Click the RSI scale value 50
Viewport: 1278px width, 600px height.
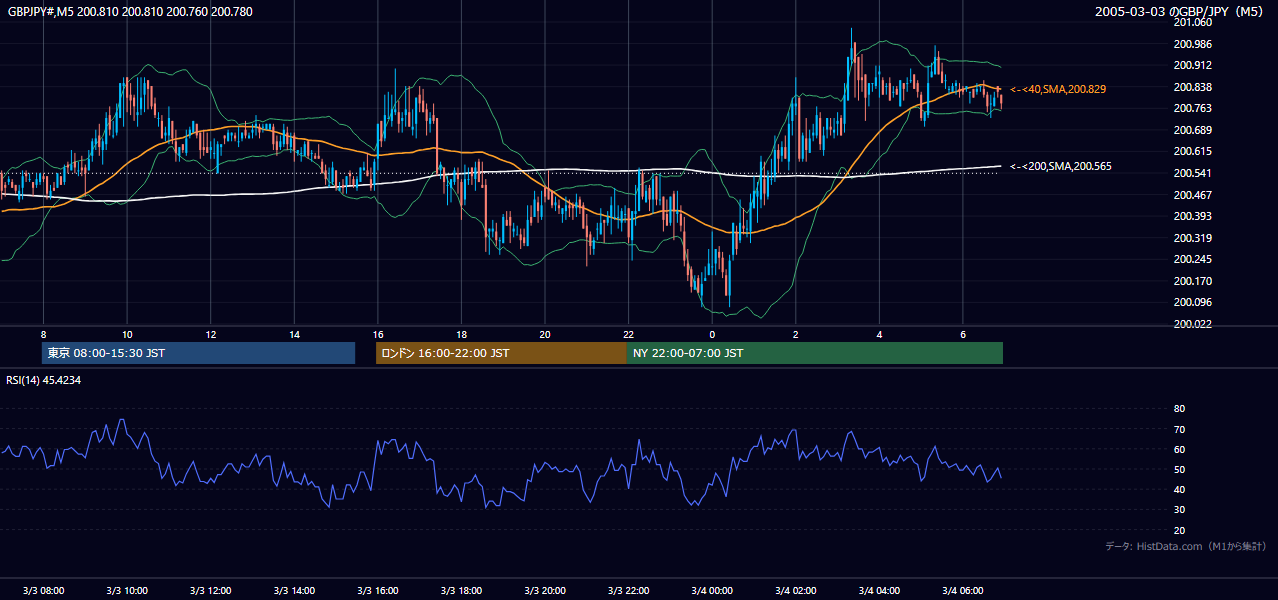1180,469
